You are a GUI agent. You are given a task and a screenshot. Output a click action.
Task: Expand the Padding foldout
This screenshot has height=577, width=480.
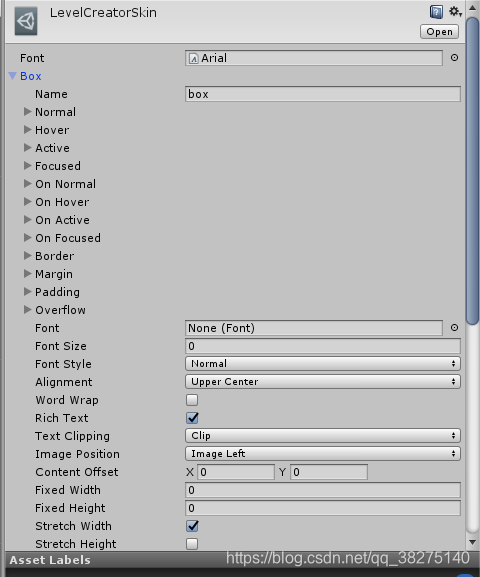tap(28, 292)
